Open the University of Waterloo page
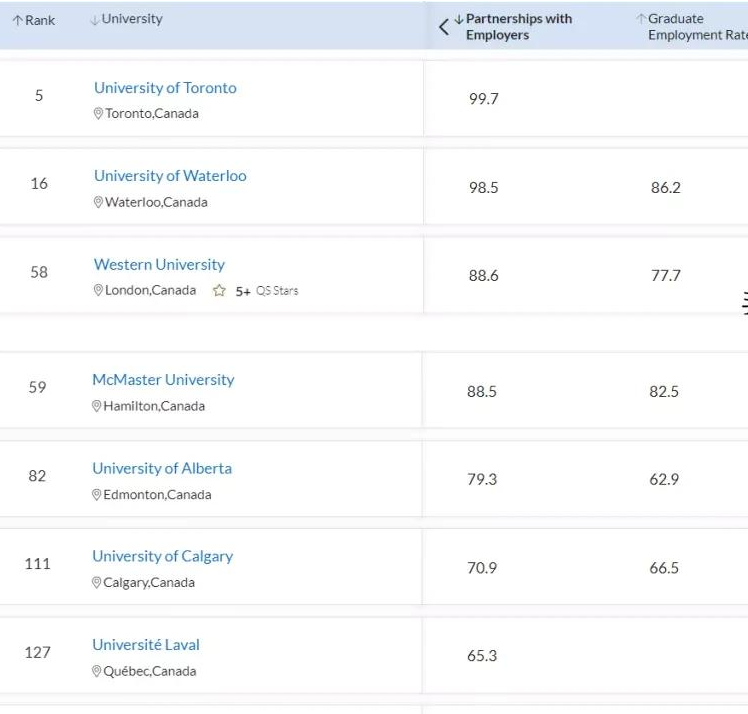The width and height of the screenshot is (748, 714). 170,176
